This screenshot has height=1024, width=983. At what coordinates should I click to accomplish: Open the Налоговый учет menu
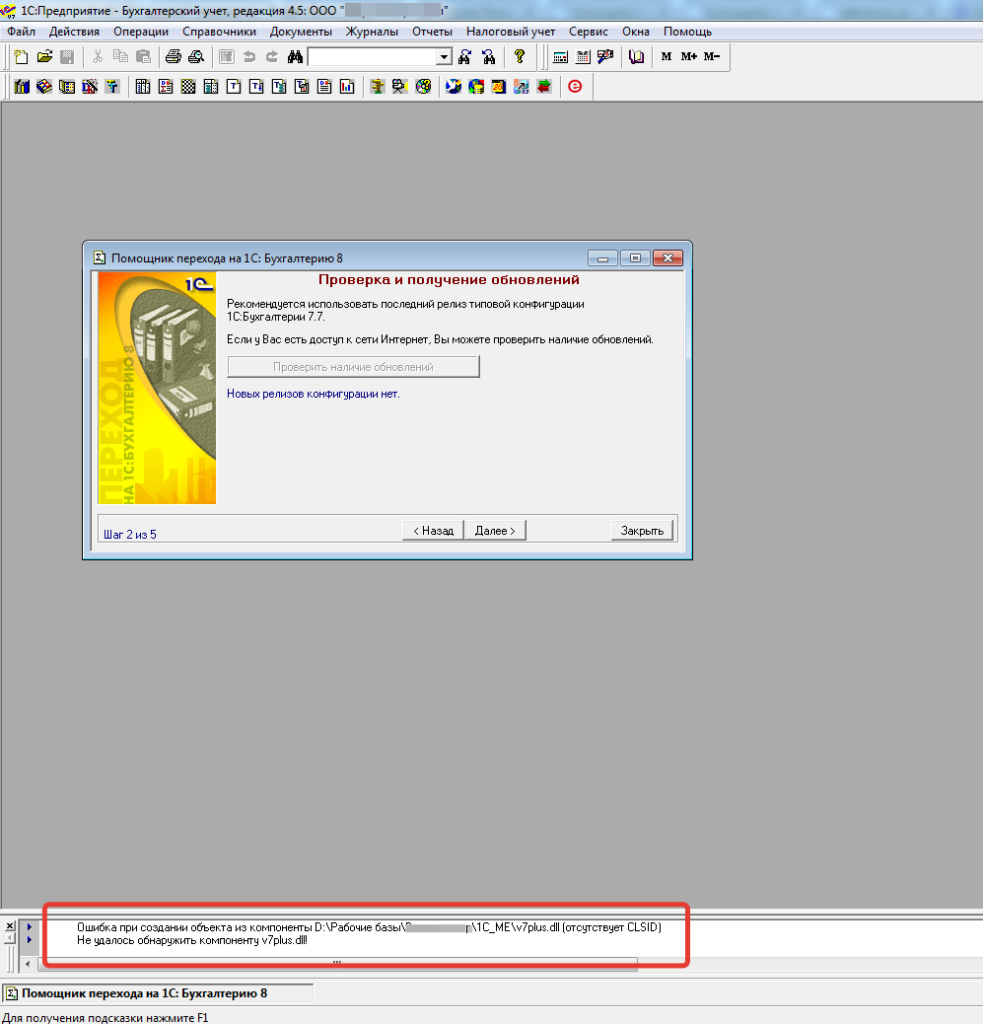(511, 31)
